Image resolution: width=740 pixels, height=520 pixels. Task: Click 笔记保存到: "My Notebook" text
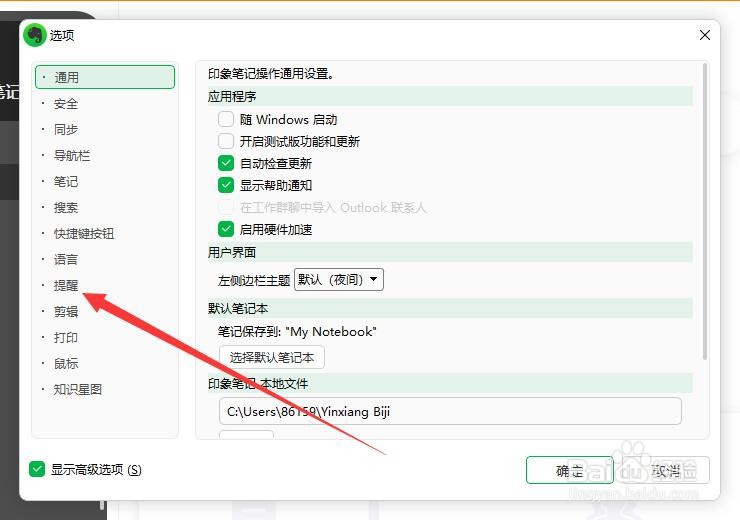point(297,332)
